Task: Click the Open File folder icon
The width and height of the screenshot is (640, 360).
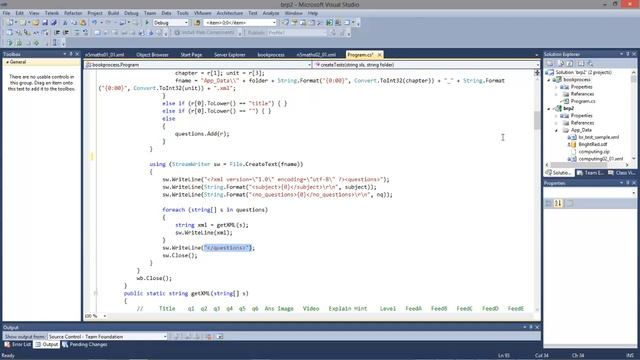Action: click(36, 23)
